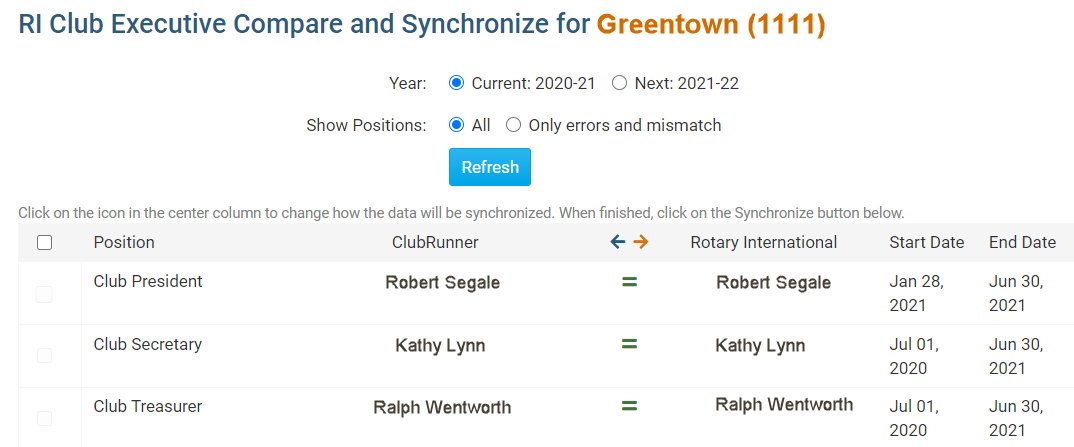Click Robert Segale under ClubRunner column
This screenshot has height=447, width=1074.
[442, 283]
